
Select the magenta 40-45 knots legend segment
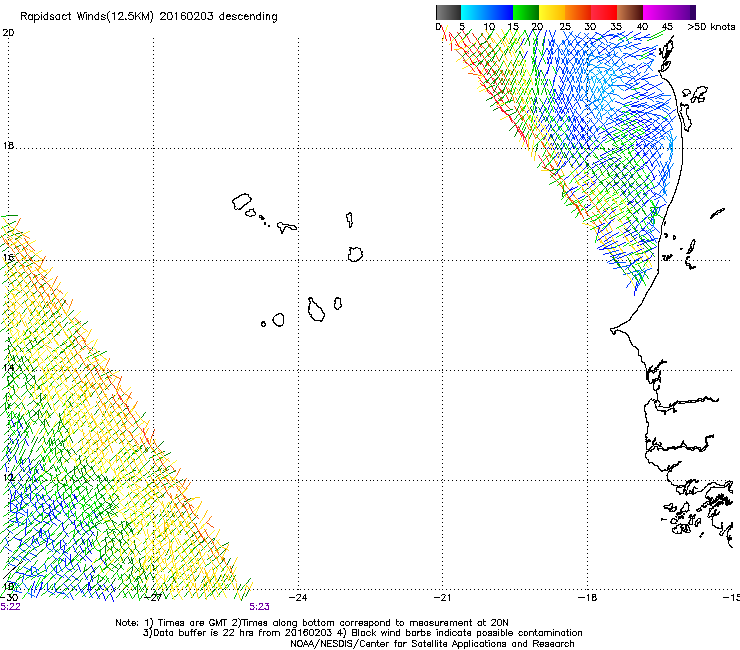(x=656, y=12)
